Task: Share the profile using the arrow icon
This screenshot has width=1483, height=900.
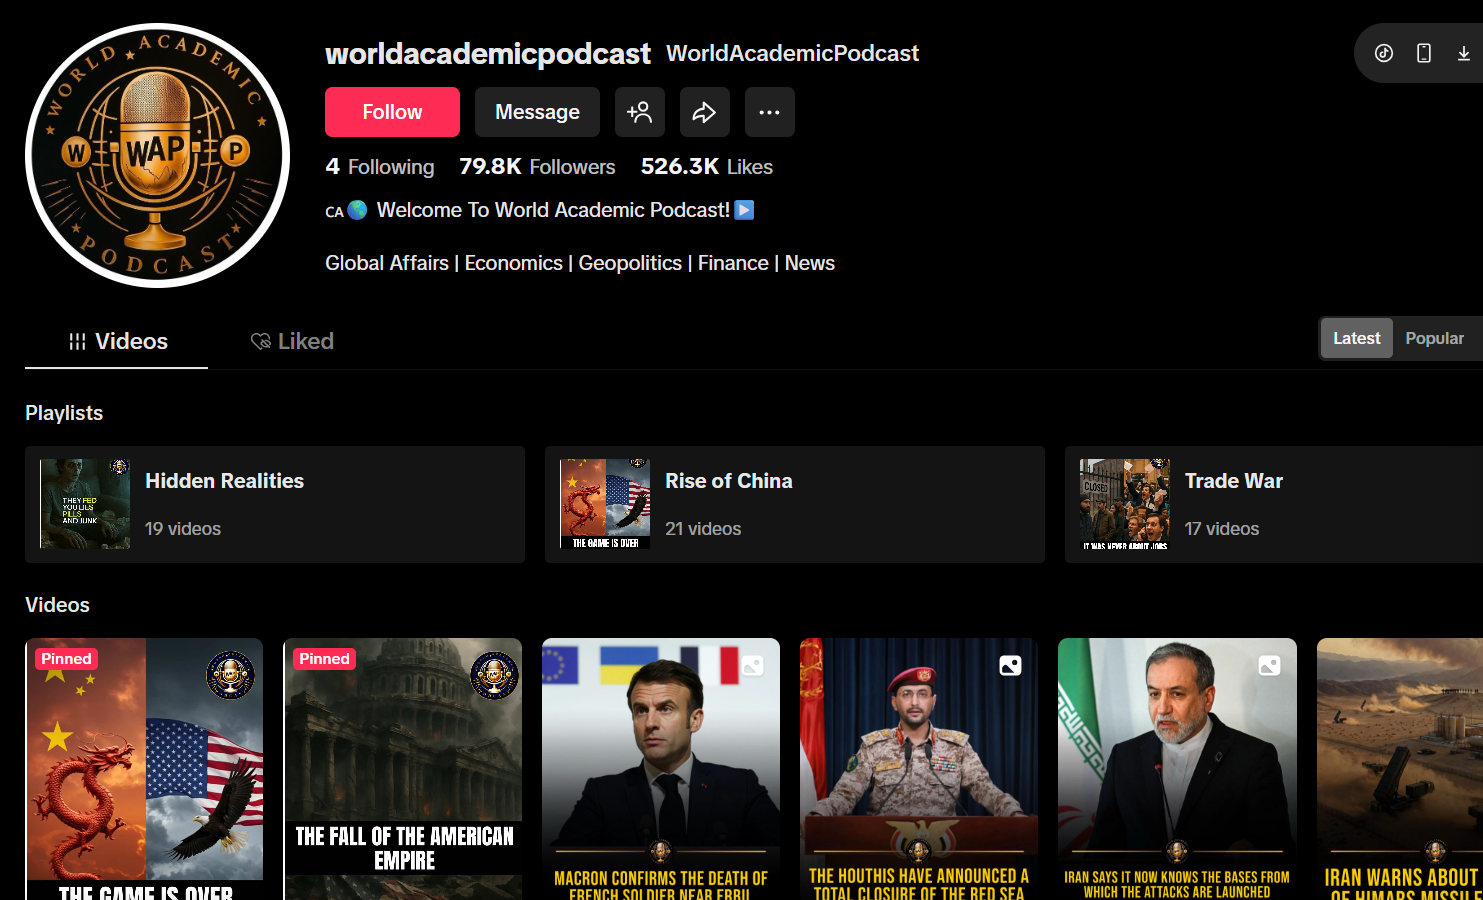Action: (705, 112)
